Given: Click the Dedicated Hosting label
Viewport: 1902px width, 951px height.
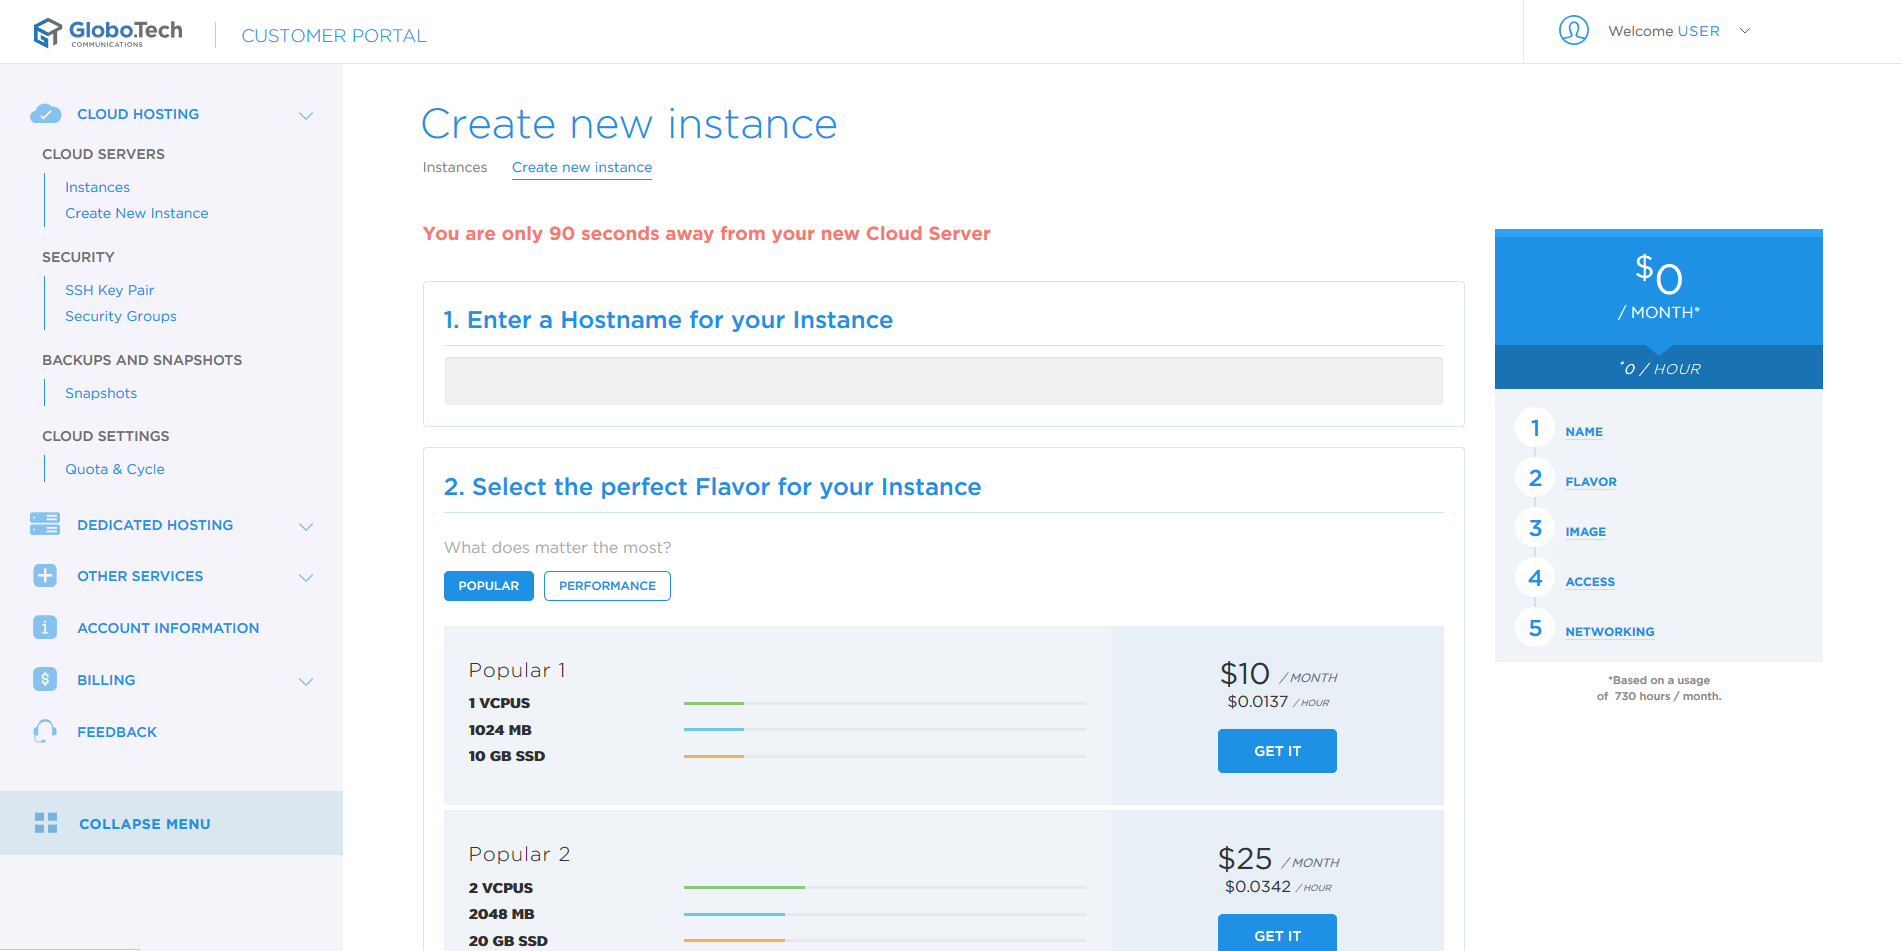Looking at the screenshot, I should point(155,525).
